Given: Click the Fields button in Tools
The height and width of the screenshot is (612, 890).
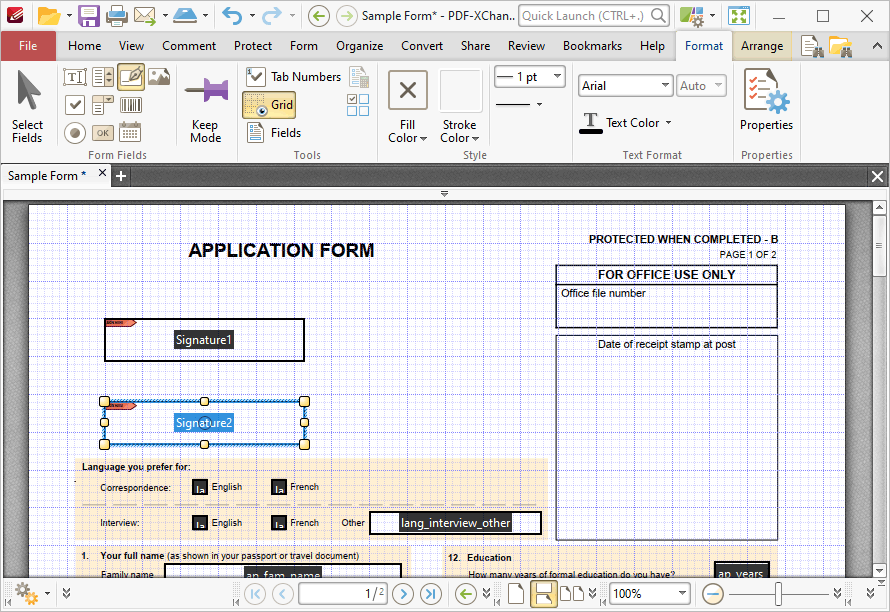Looking at the screenshot, I should click(274, 133).
